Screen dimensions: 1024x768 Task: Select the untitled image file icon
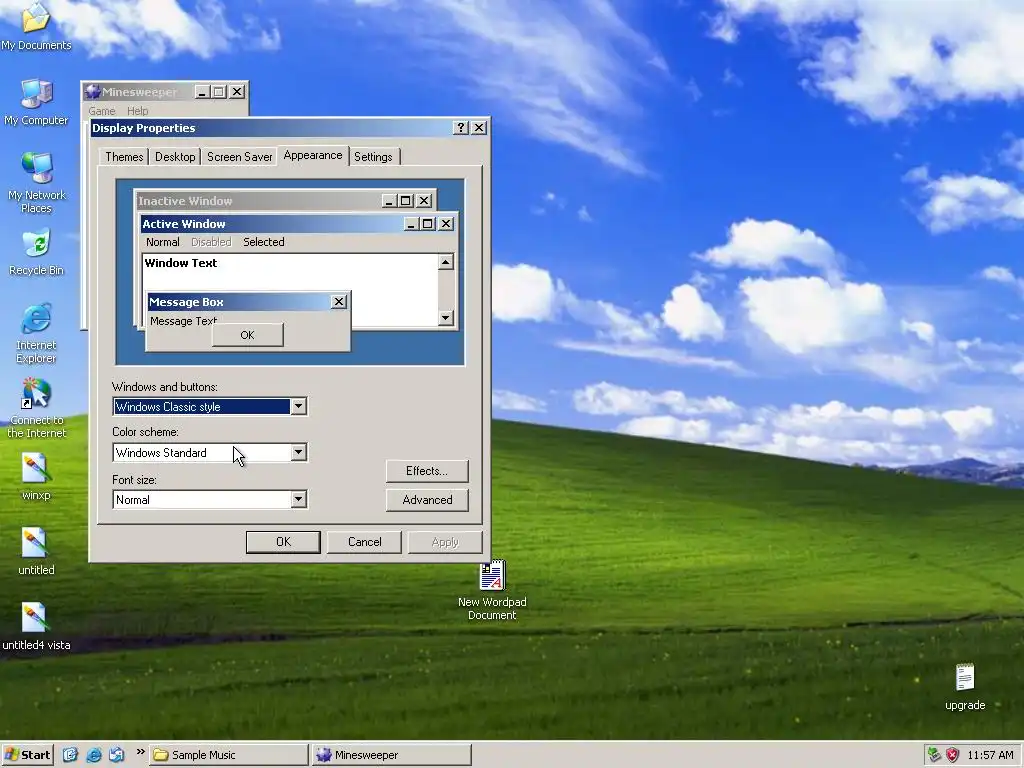tap(36, 552)
